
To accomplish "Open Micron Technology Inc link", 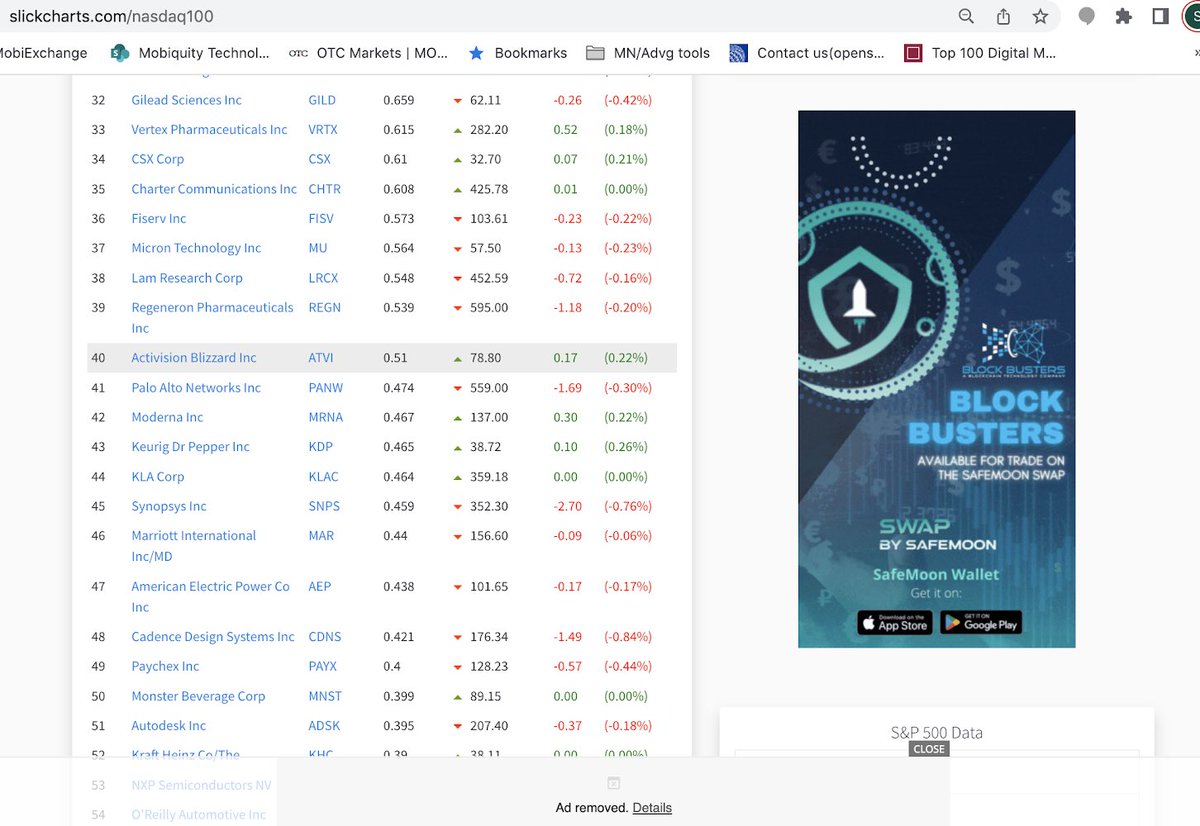I will click(196, 248).
